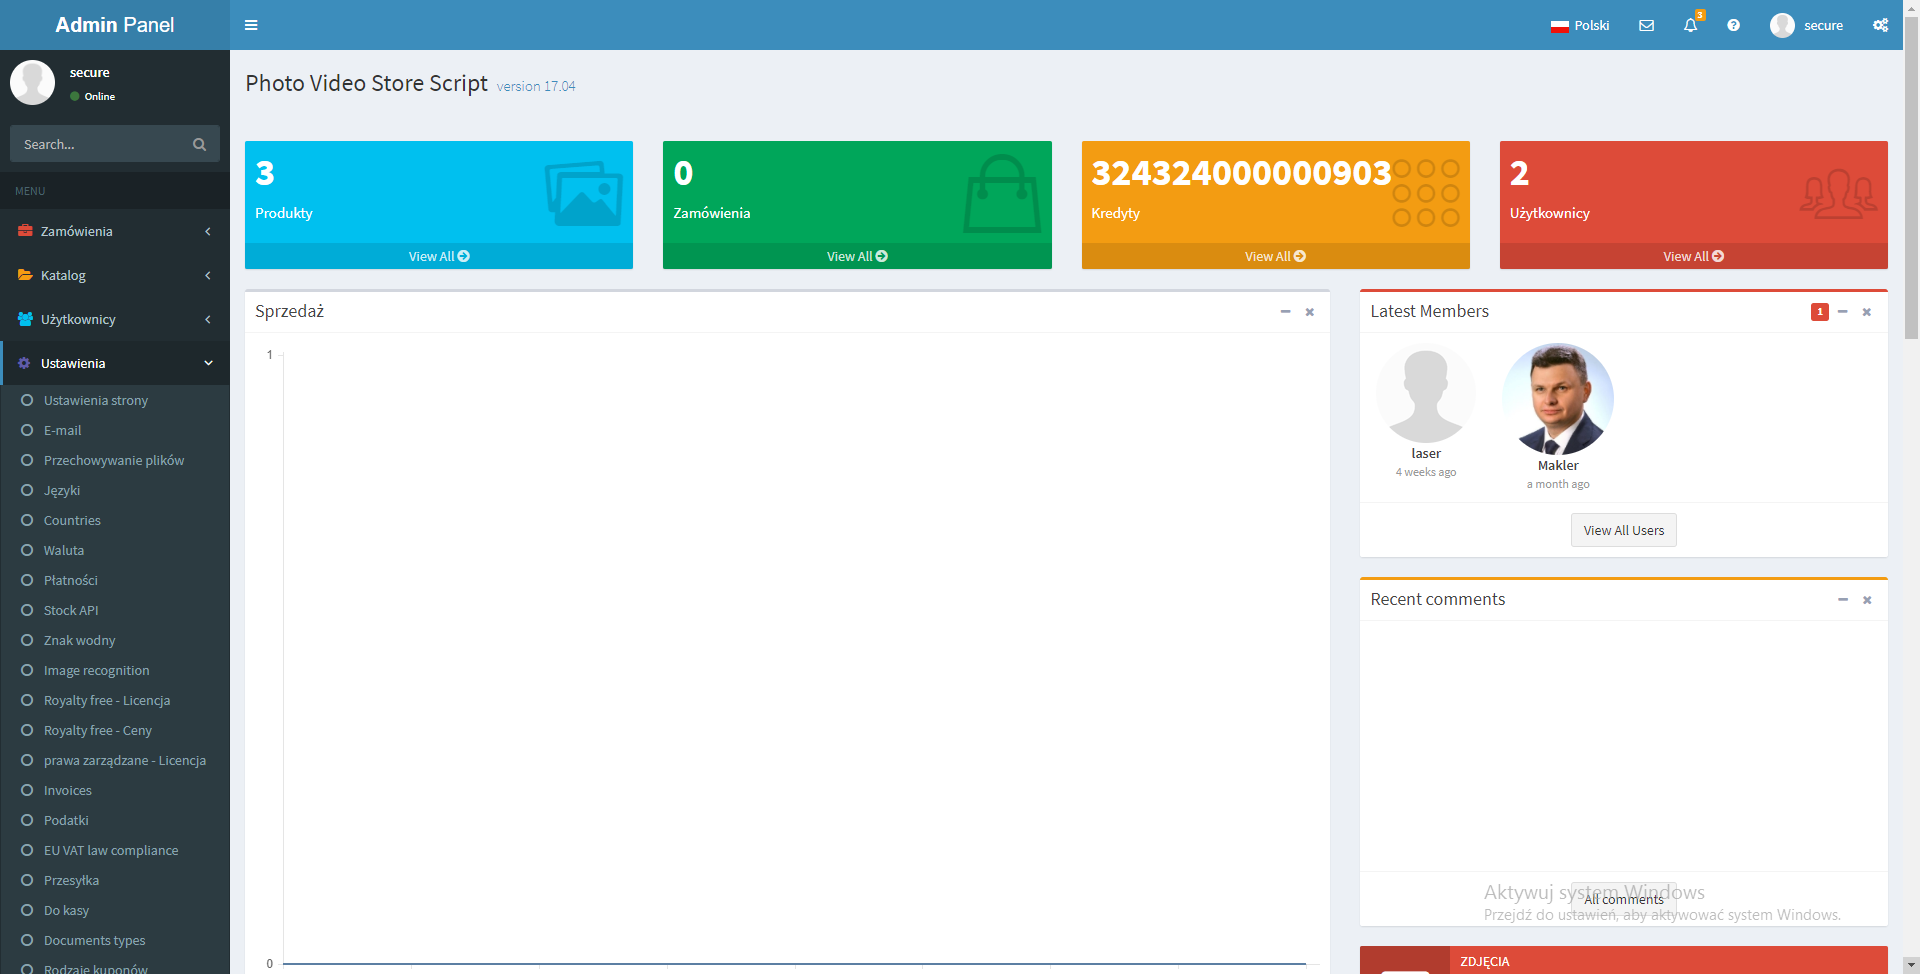Open Języki settings
Image resolution: width=1920 pixels, height=974 pixels.
point(62,490)
